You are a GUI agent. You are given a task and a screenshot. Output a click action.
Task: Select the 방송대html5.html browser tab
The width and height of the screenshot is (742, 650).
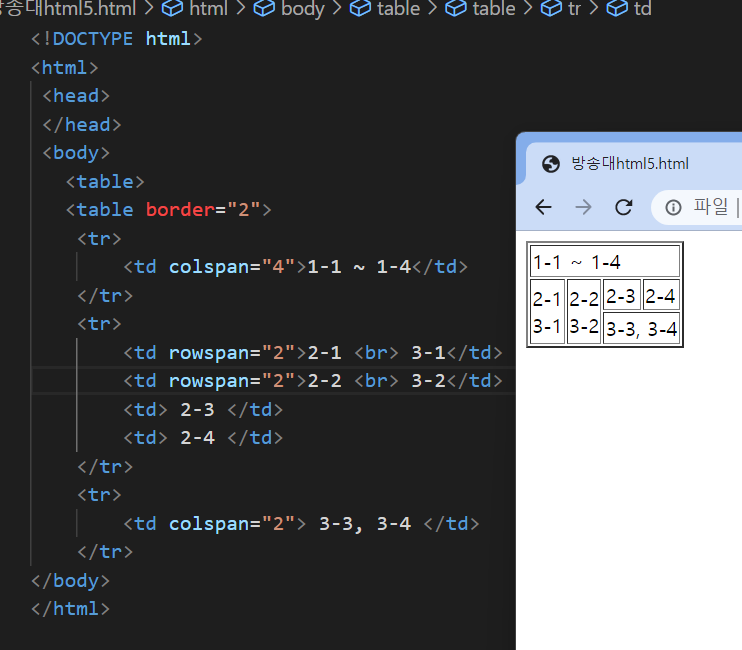(634, 163)
